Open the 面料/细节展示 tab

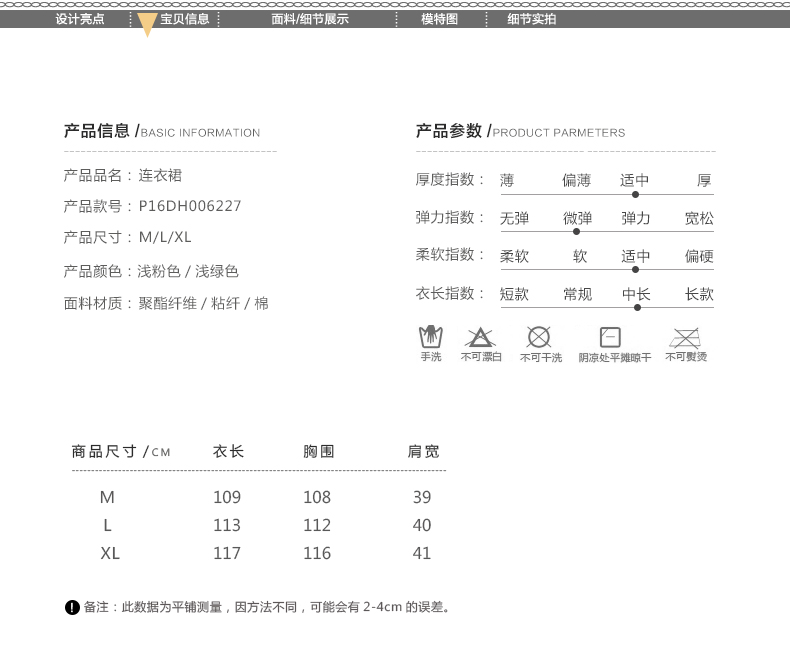coord(310,19)
